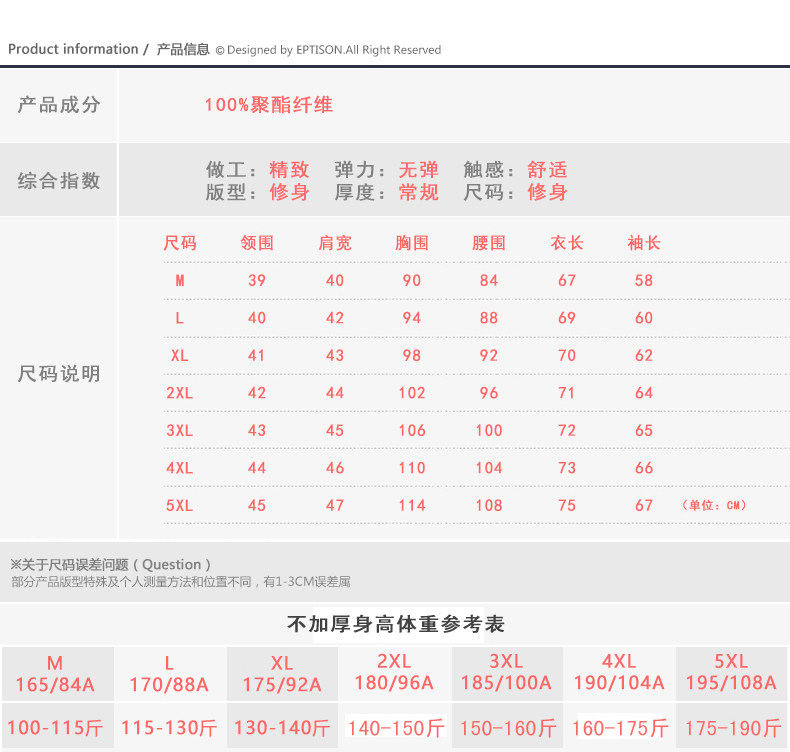Select the 100%聚酯纤维 composition text
Viewport: 790px width, 752px height.
pos(269,105)
